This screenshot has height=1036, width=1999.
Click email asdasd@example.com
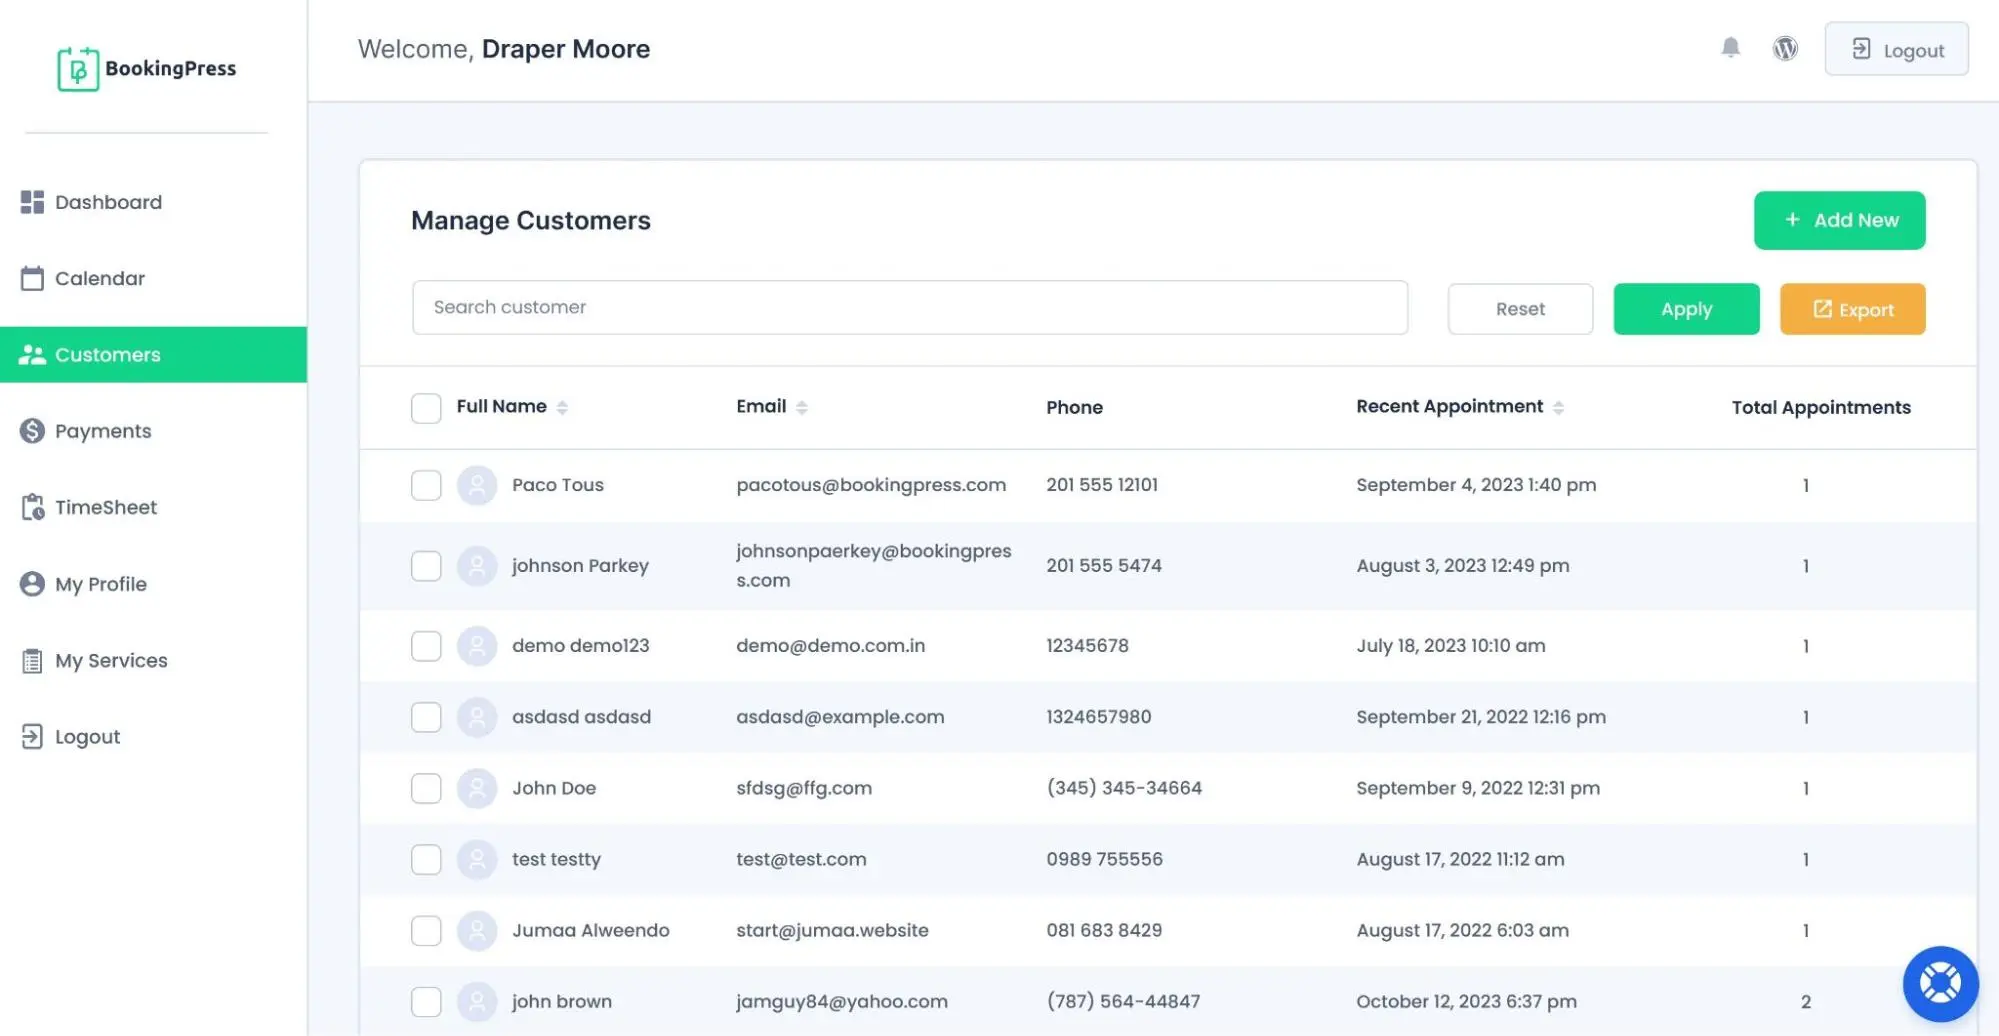coord(840,717)
